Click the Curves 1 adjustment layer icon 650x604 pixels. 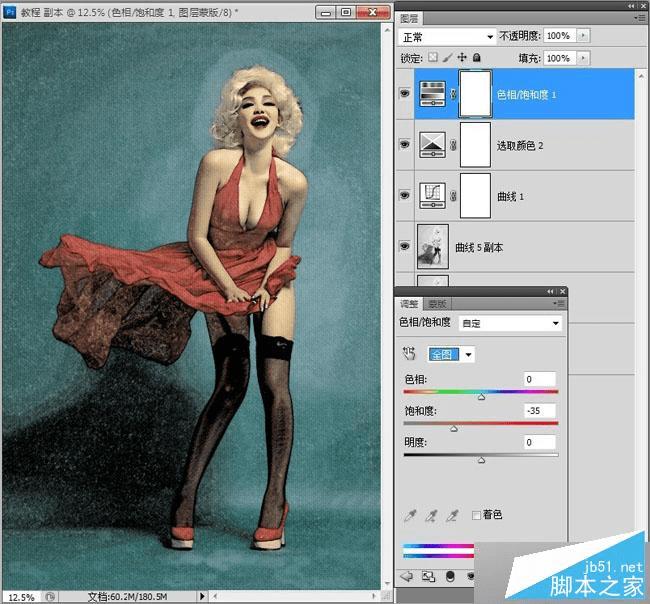432,196
